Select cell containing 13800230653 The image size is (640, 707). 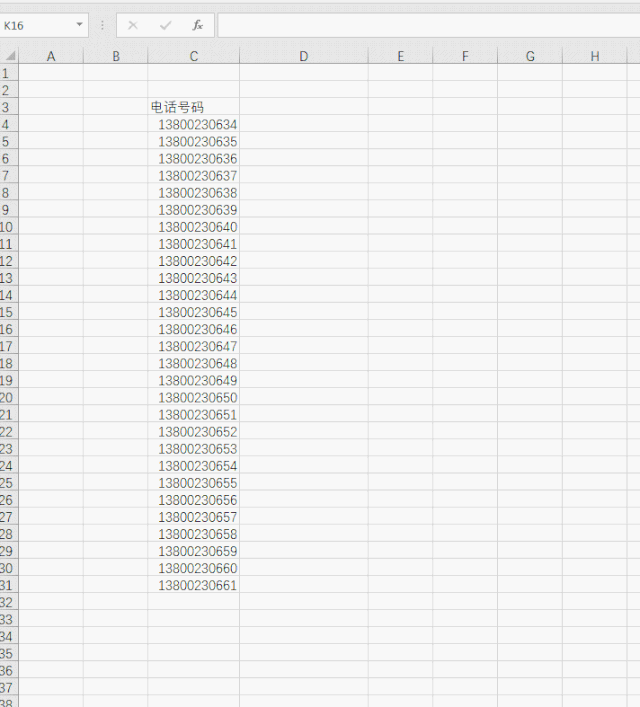(x=193, y=449)
